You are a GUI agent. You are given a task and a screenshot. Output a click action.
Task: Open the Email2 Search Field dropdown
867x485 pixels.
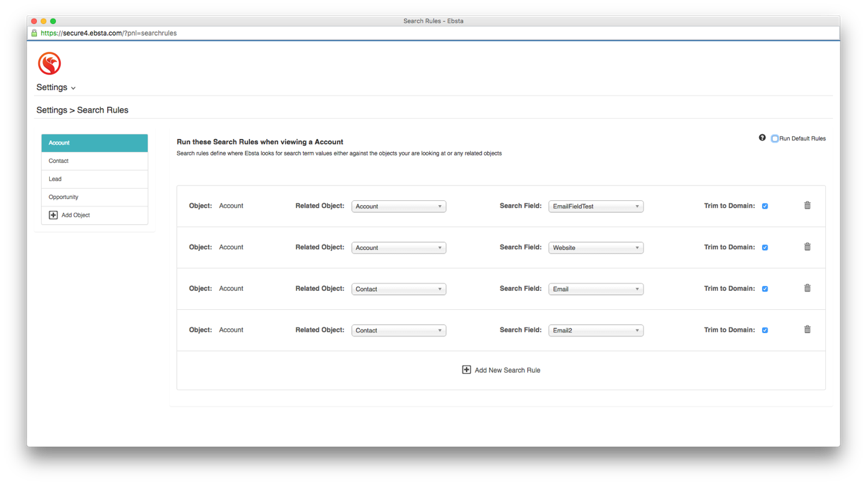(595, 330)
